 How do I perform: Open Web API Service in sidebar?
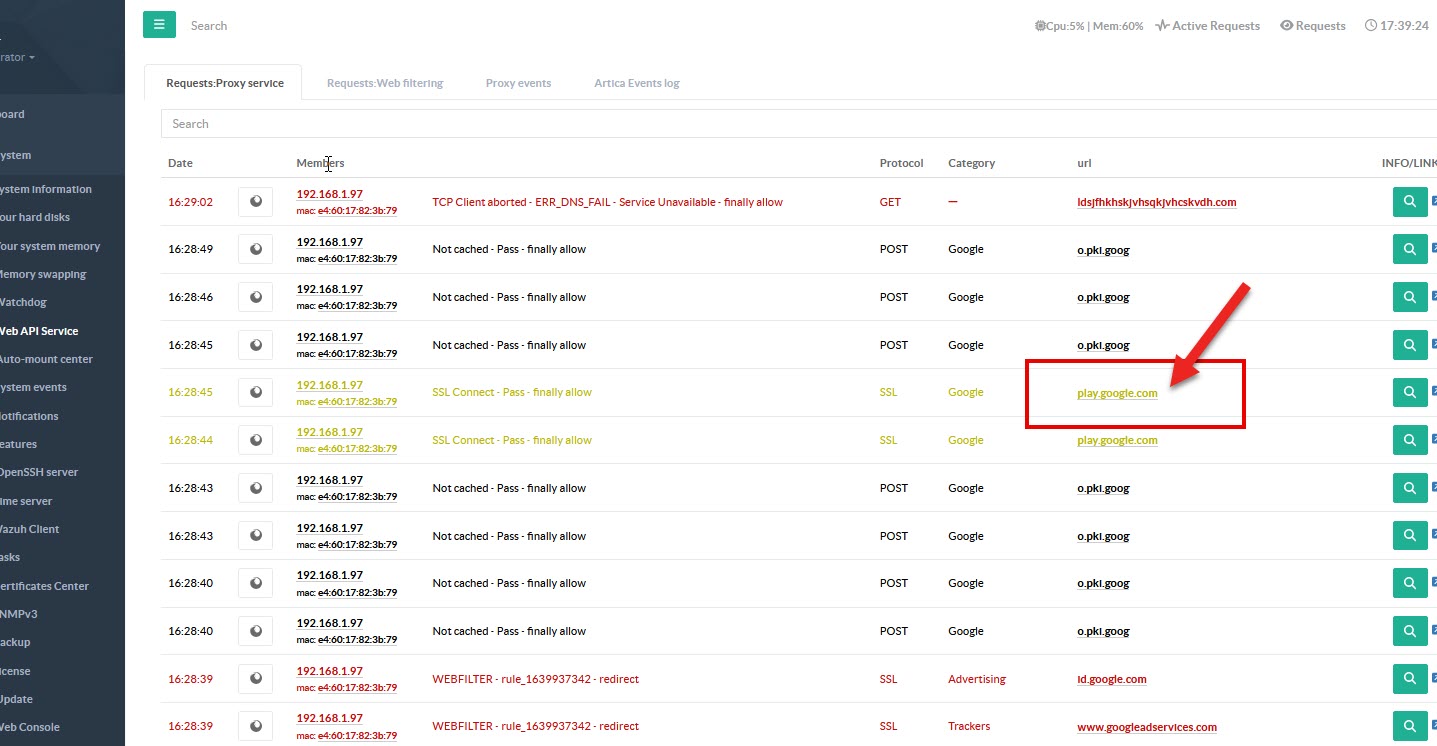pyautogui.click(x=39, y=331)
